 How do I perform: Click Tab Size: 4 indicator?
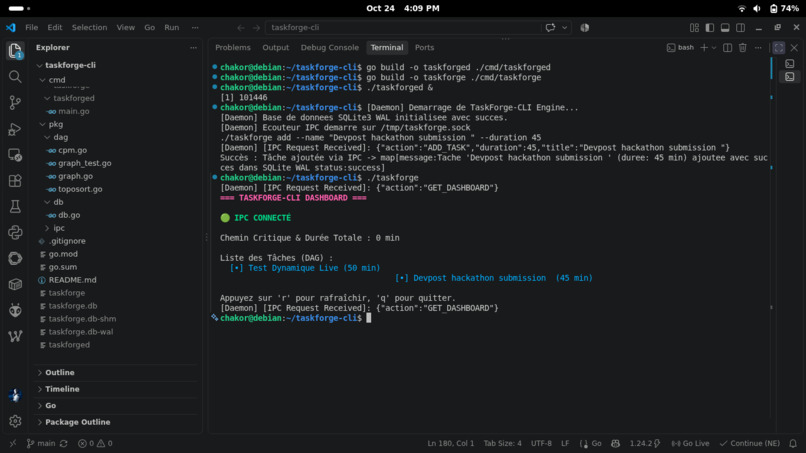pos(502,443)
